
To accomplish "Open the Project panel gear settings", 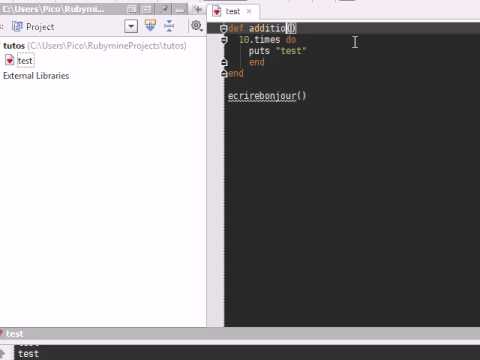I will click(x=196, y=26).
